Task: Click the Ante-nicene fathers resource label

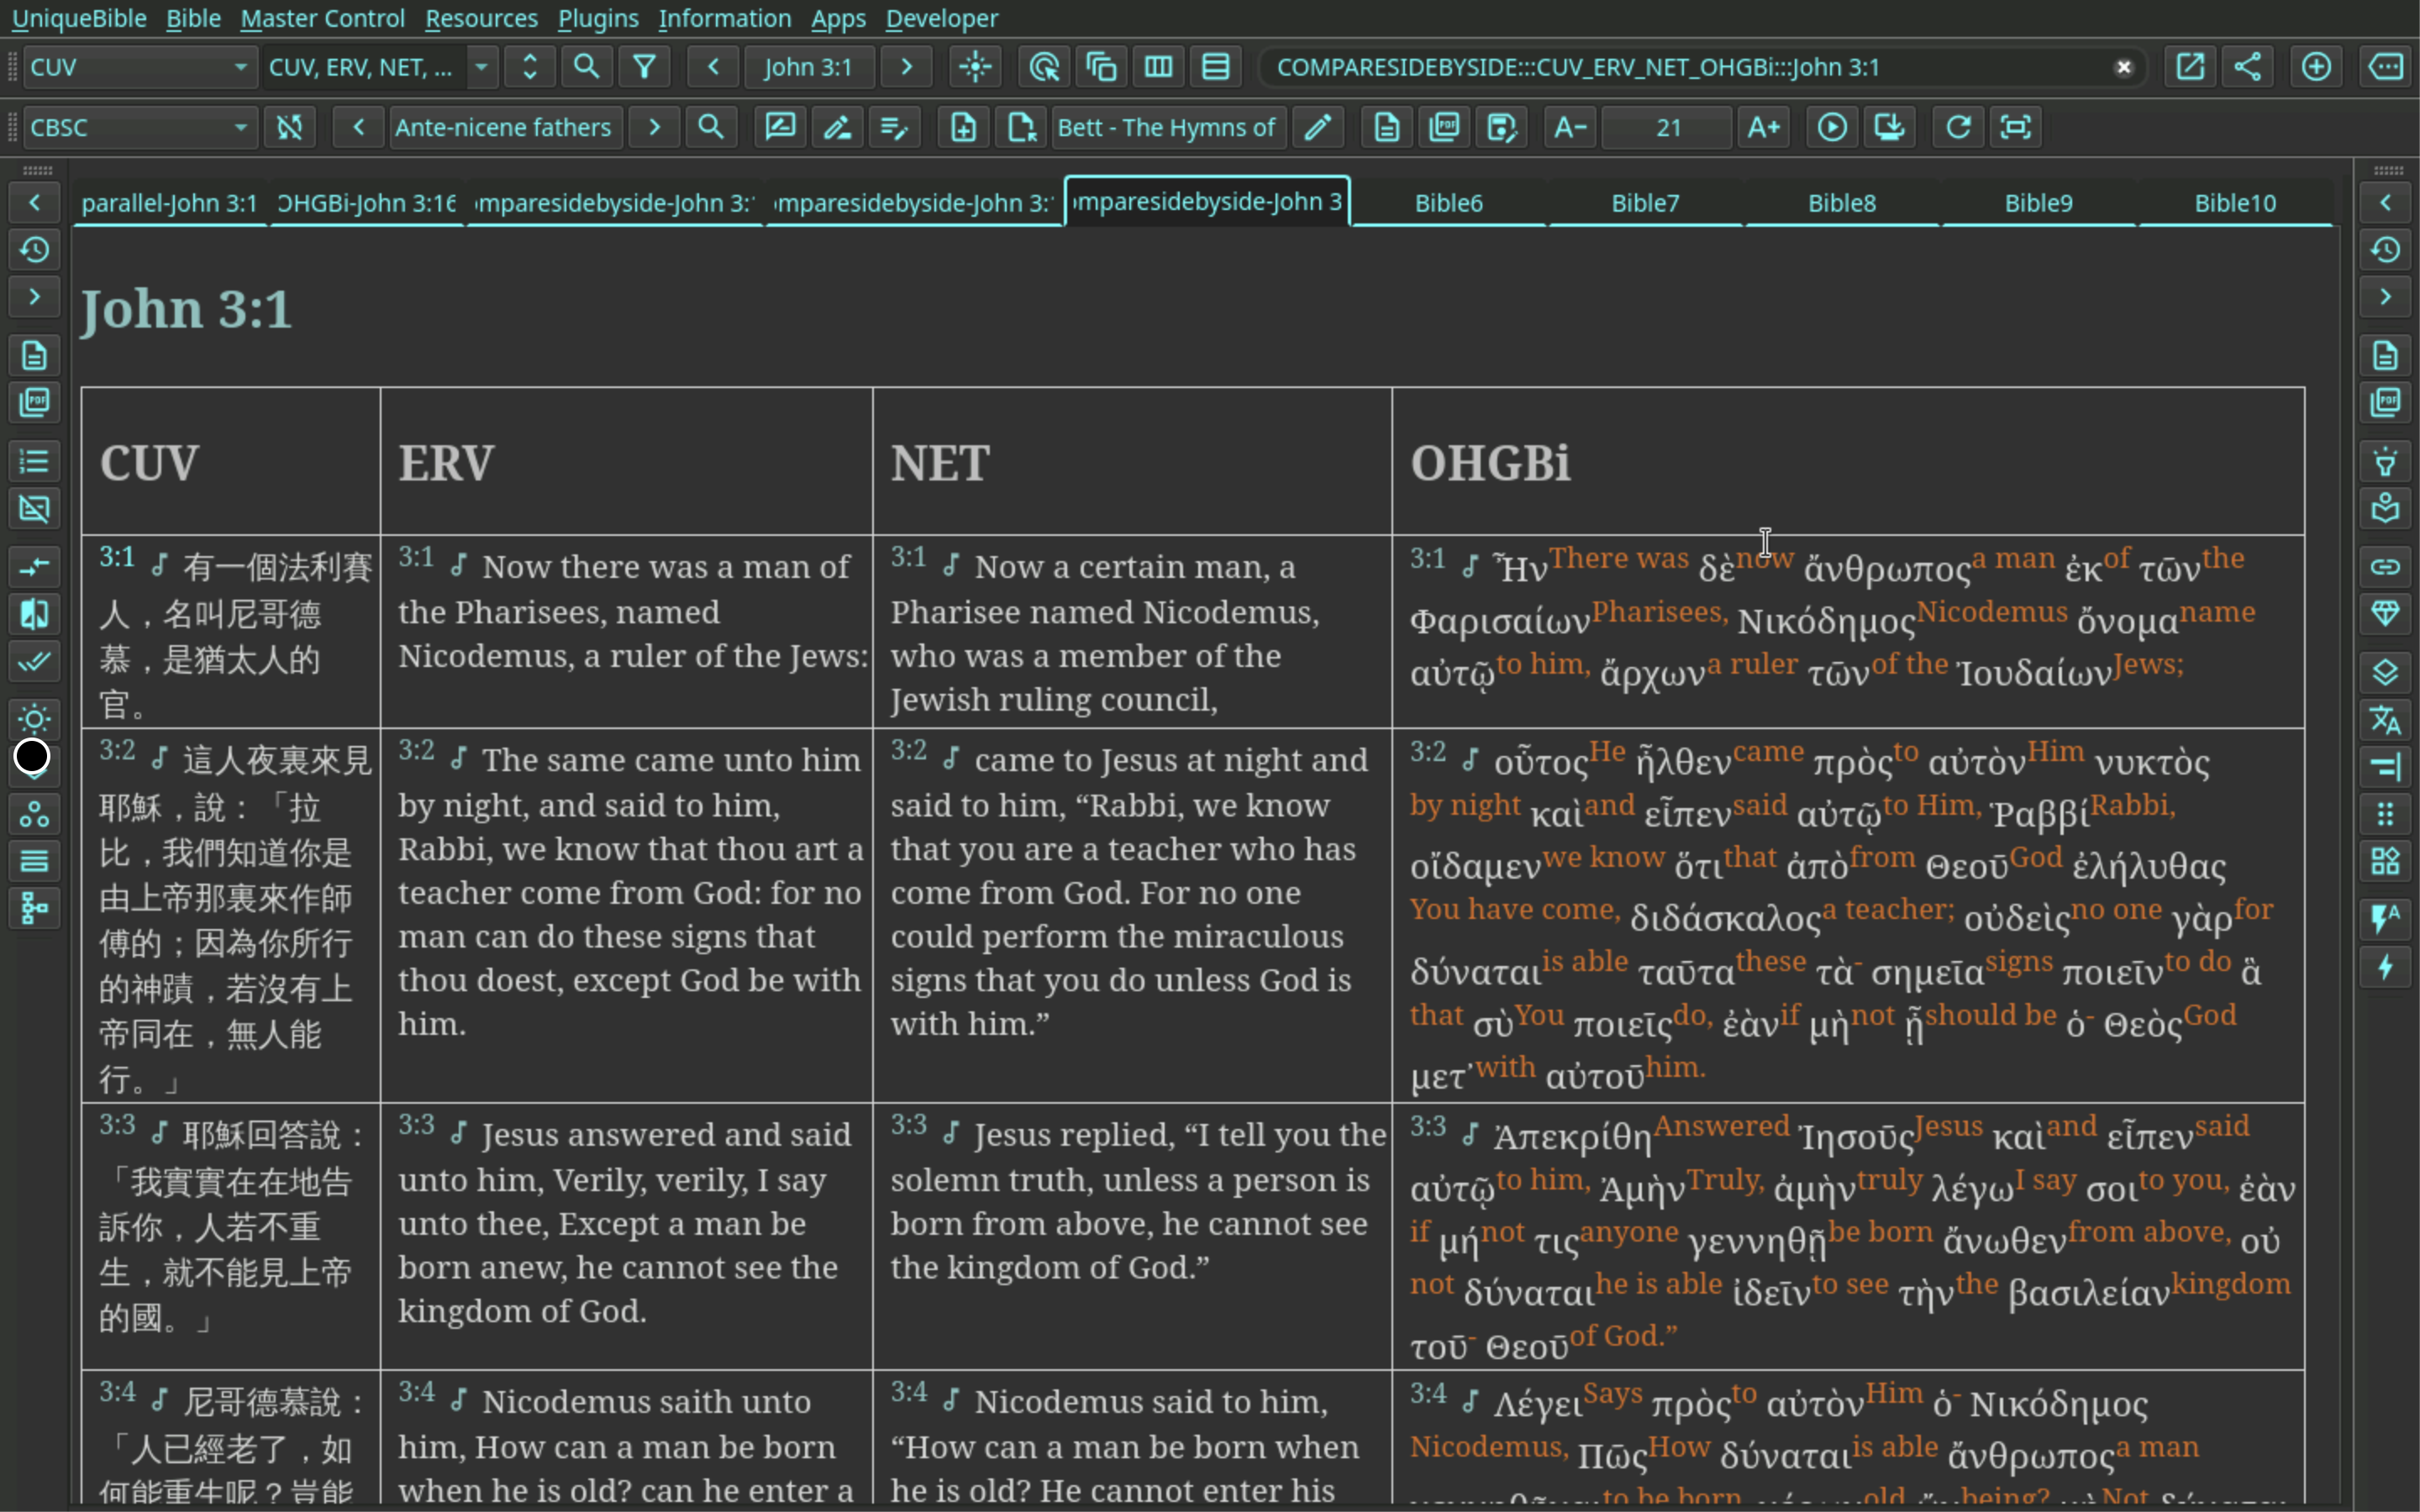Action: [503, 125]
